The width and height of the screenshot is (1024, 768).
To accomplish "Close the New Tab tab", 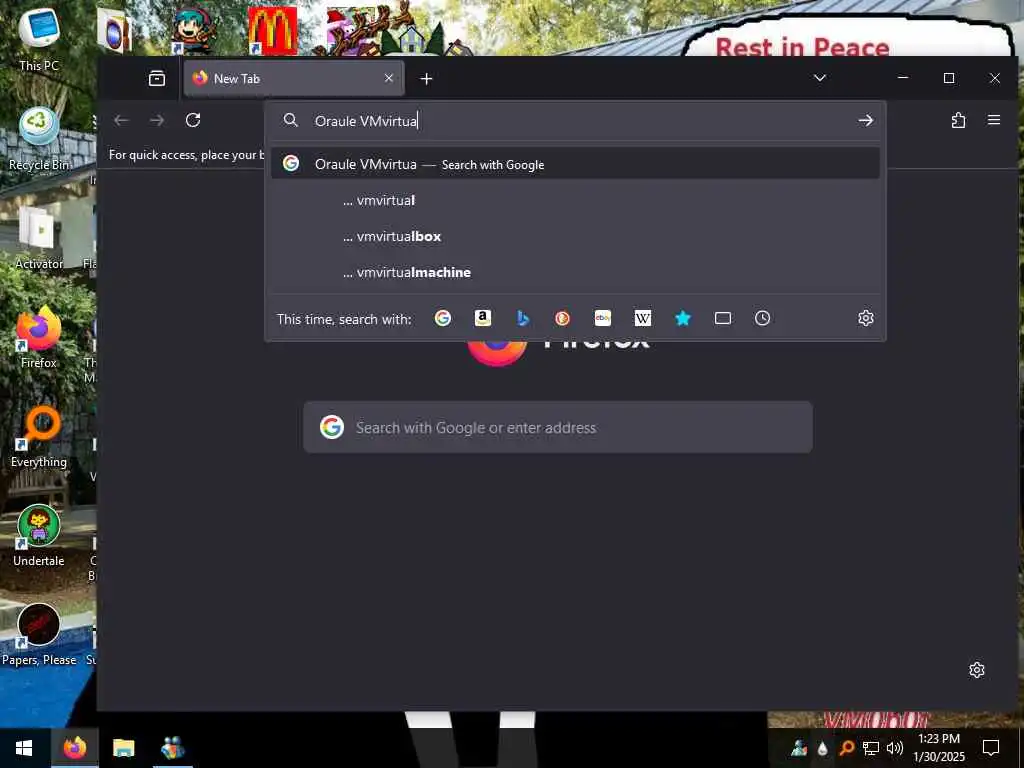I will tap(389, 78).
